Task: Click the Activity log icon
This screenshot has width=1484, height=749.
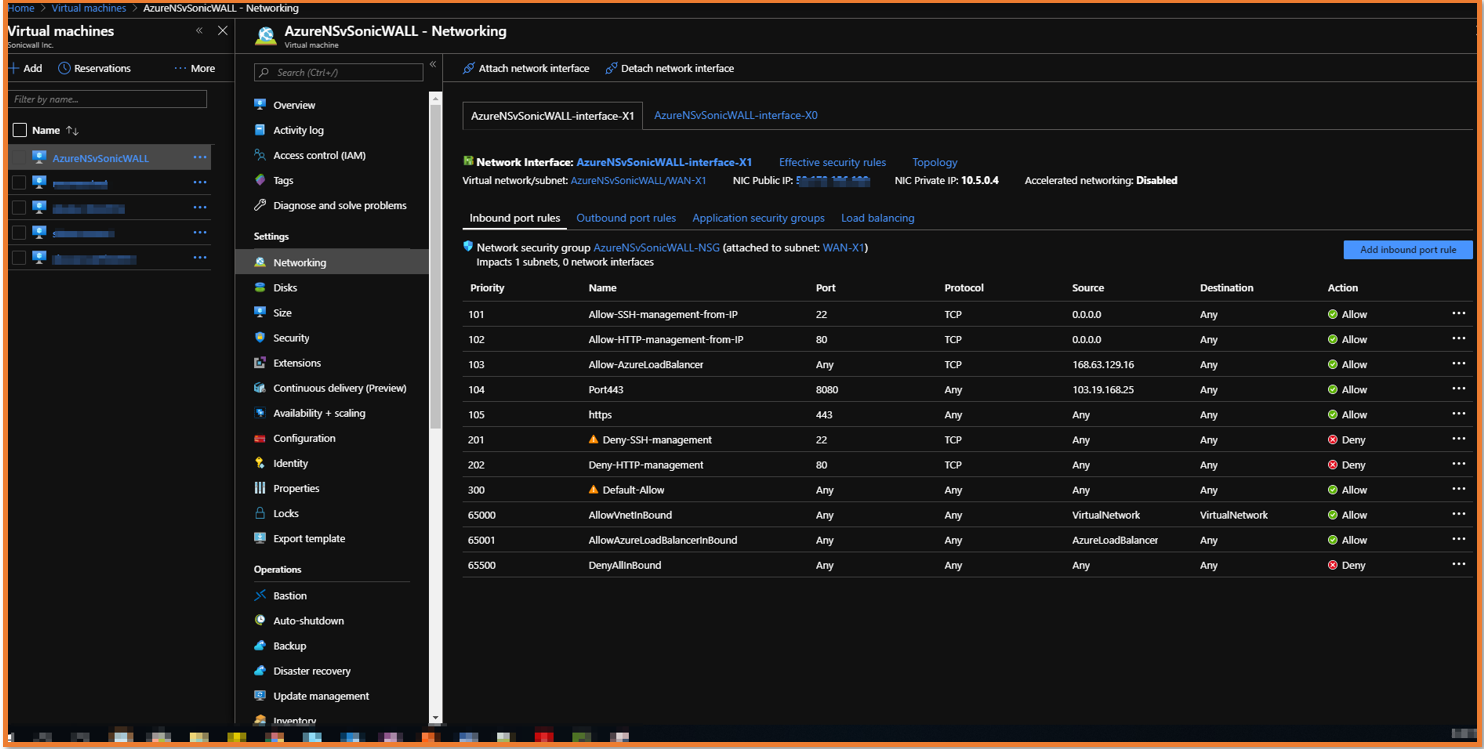Action: pyautogui.click(x=260, y=130)
